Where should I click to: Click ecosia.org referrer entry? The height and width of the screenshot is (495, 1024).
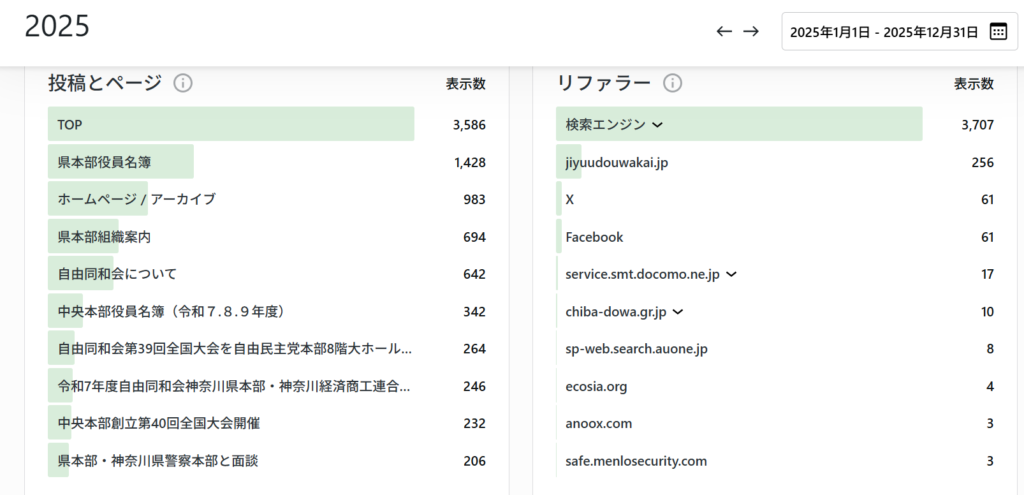tap(596, 386)
